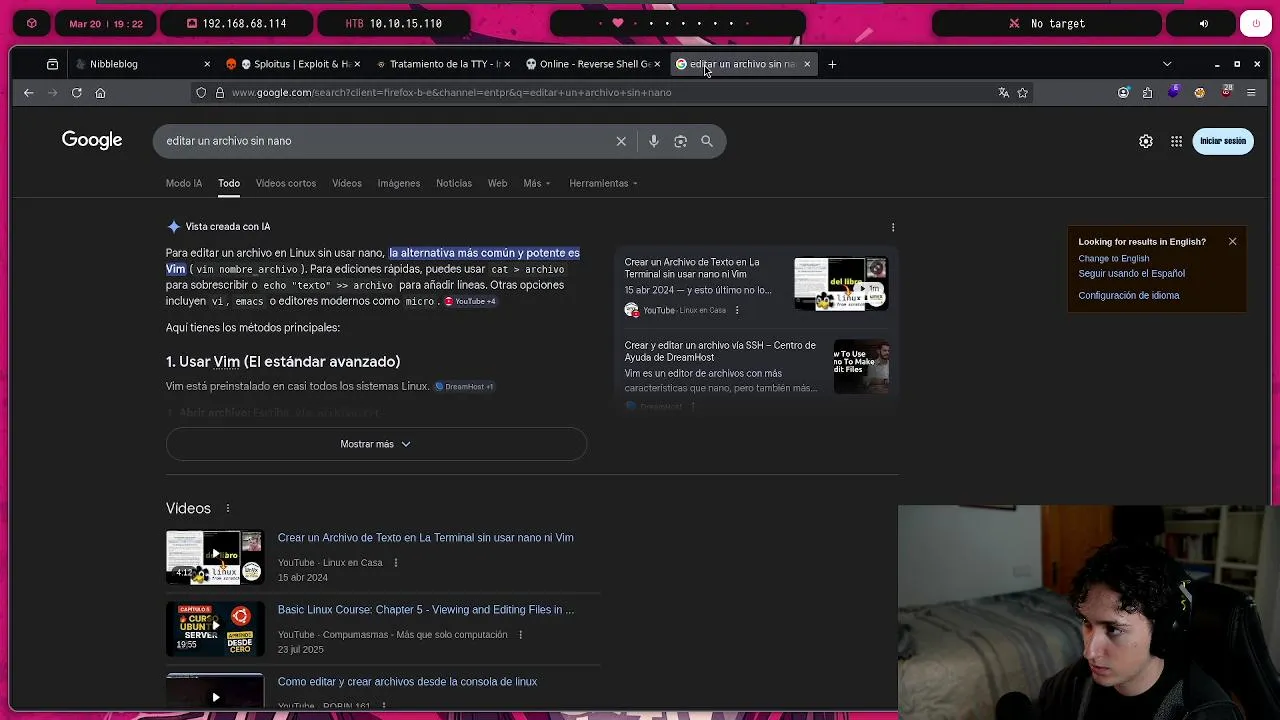
Task: Open 'Como editar y crear archivos desde la consola' link
Action: coord(407,682)
